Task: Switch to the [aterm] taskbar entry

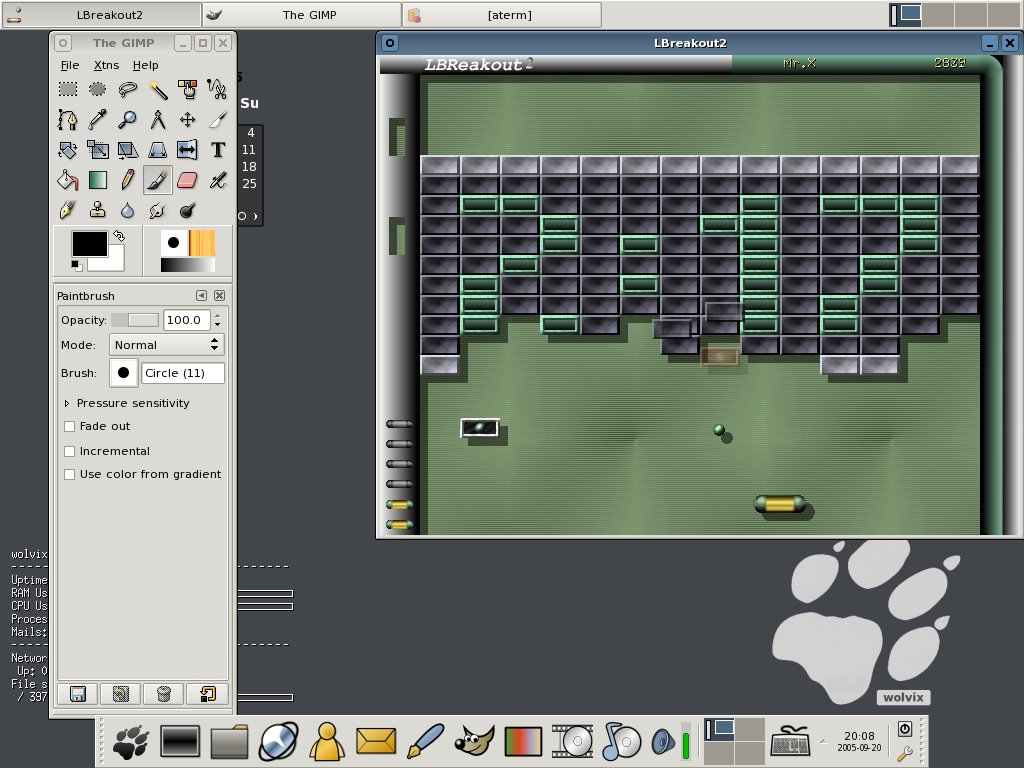Action: pos(502,14)
